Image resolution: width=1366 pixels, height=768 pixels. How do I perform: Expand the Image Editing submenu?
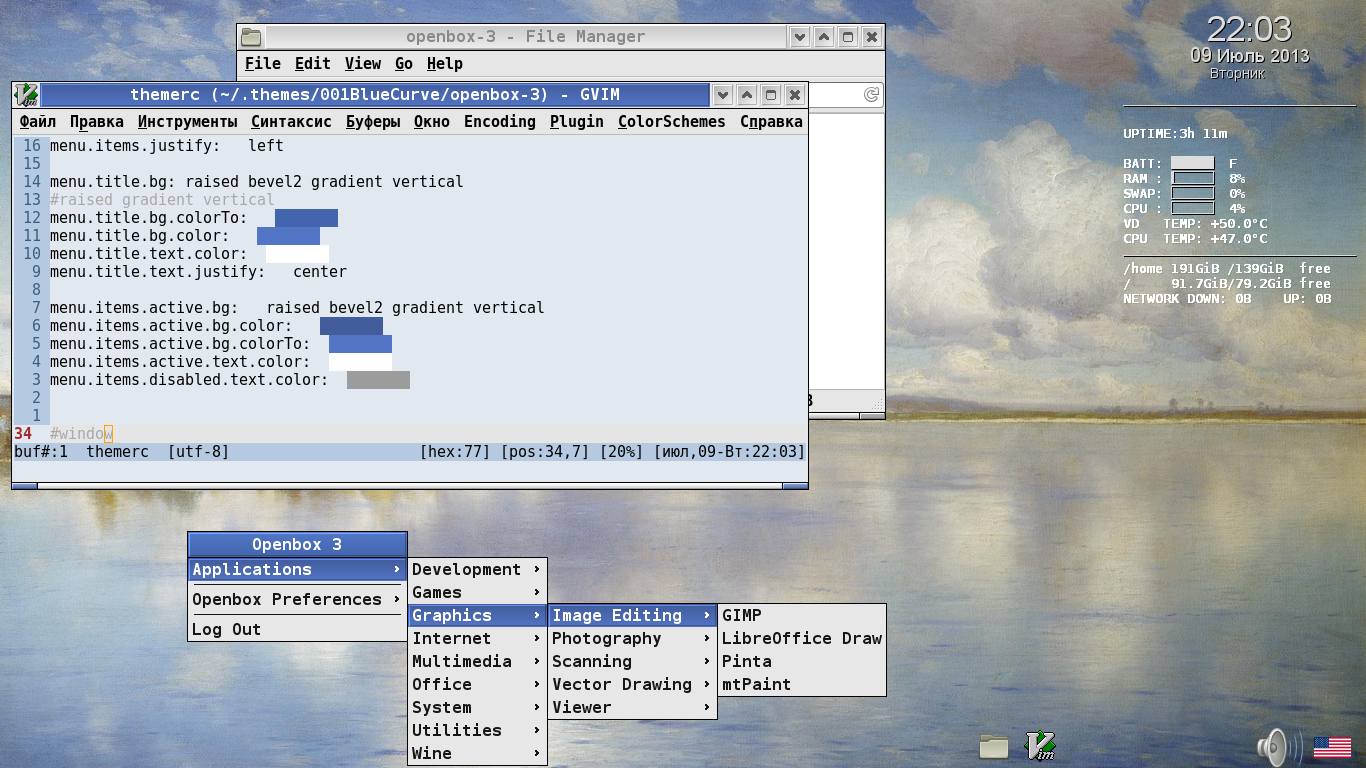click(632, 616)
